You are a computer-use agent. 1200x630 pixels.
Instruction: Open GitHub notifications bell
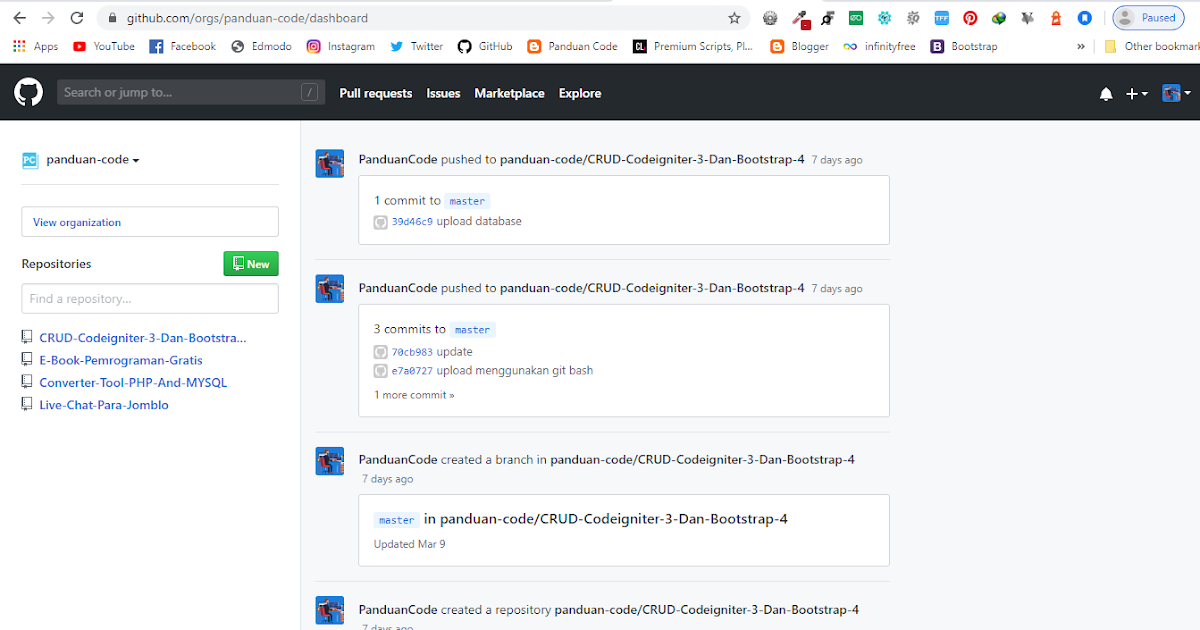point(1105,93)
